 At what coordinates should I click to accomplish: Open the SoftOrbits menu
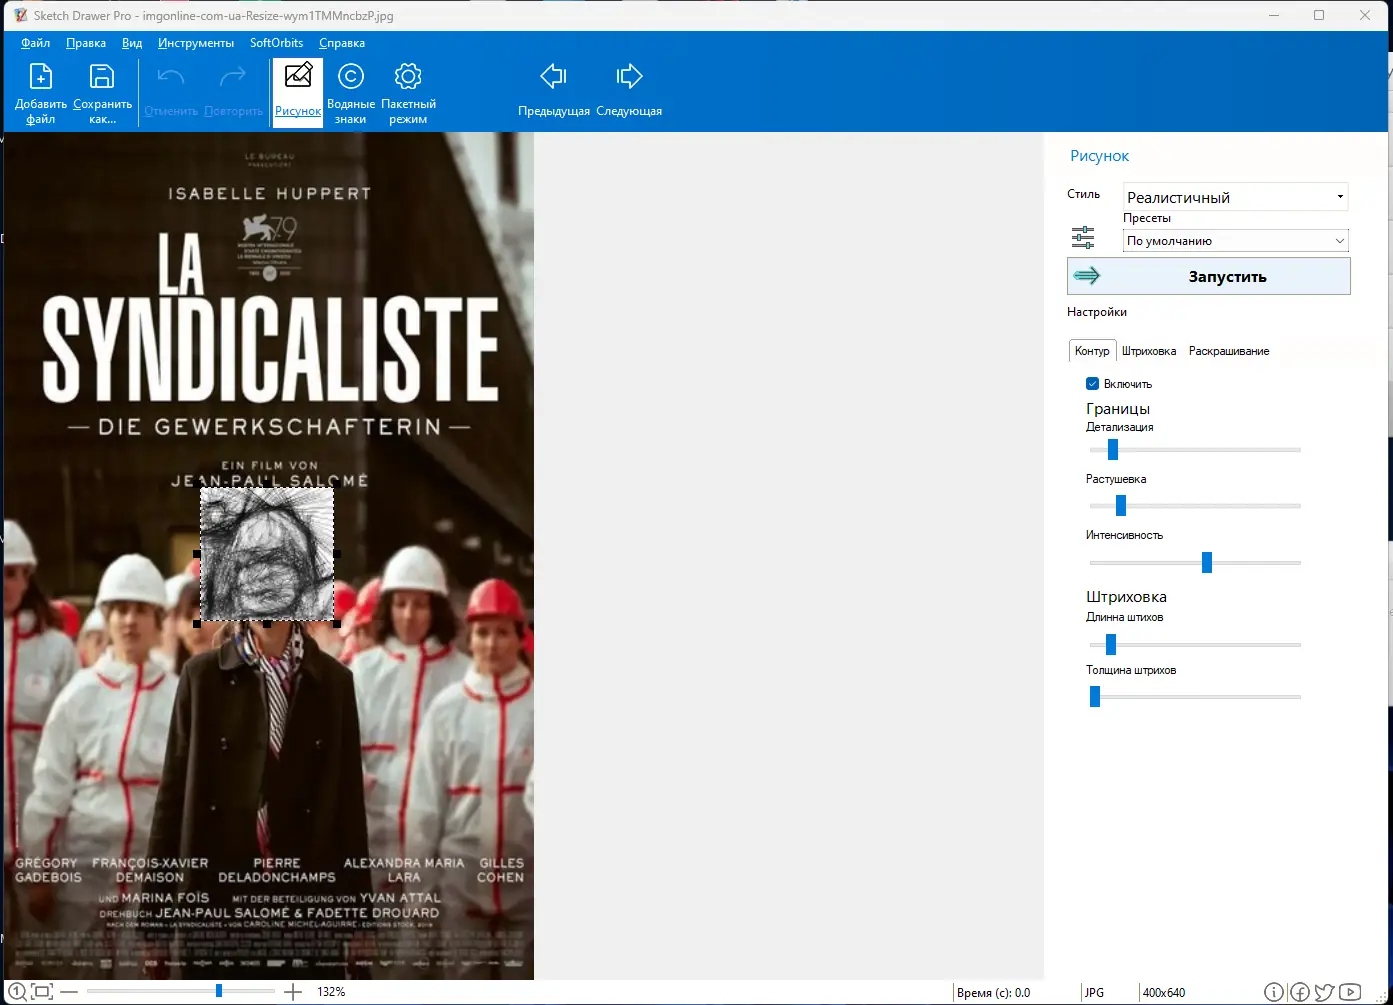(x=276, y=43)
